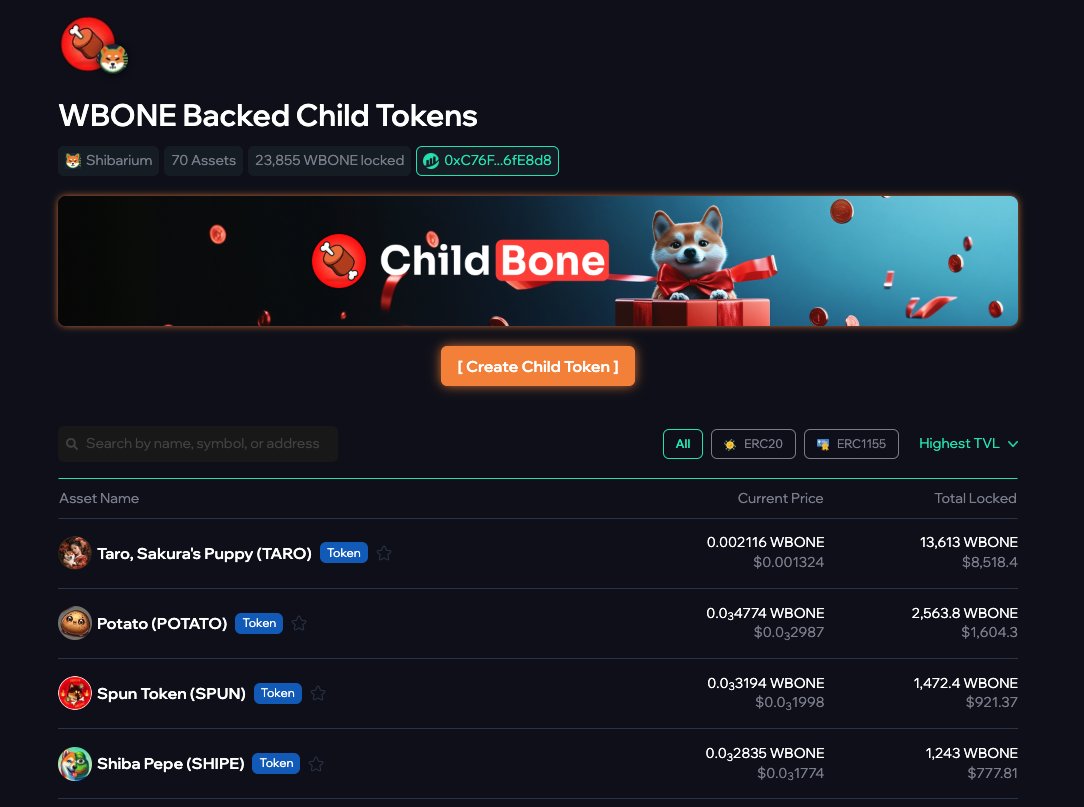1084x807 pixels.
Task: Open the Taro token avatar icon
Action: click(x=75, y=553)
